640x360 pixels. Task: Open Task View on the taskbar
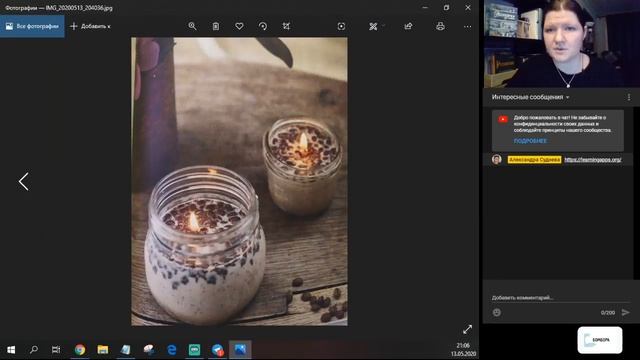pyautogui.click(x=56, y=350)
